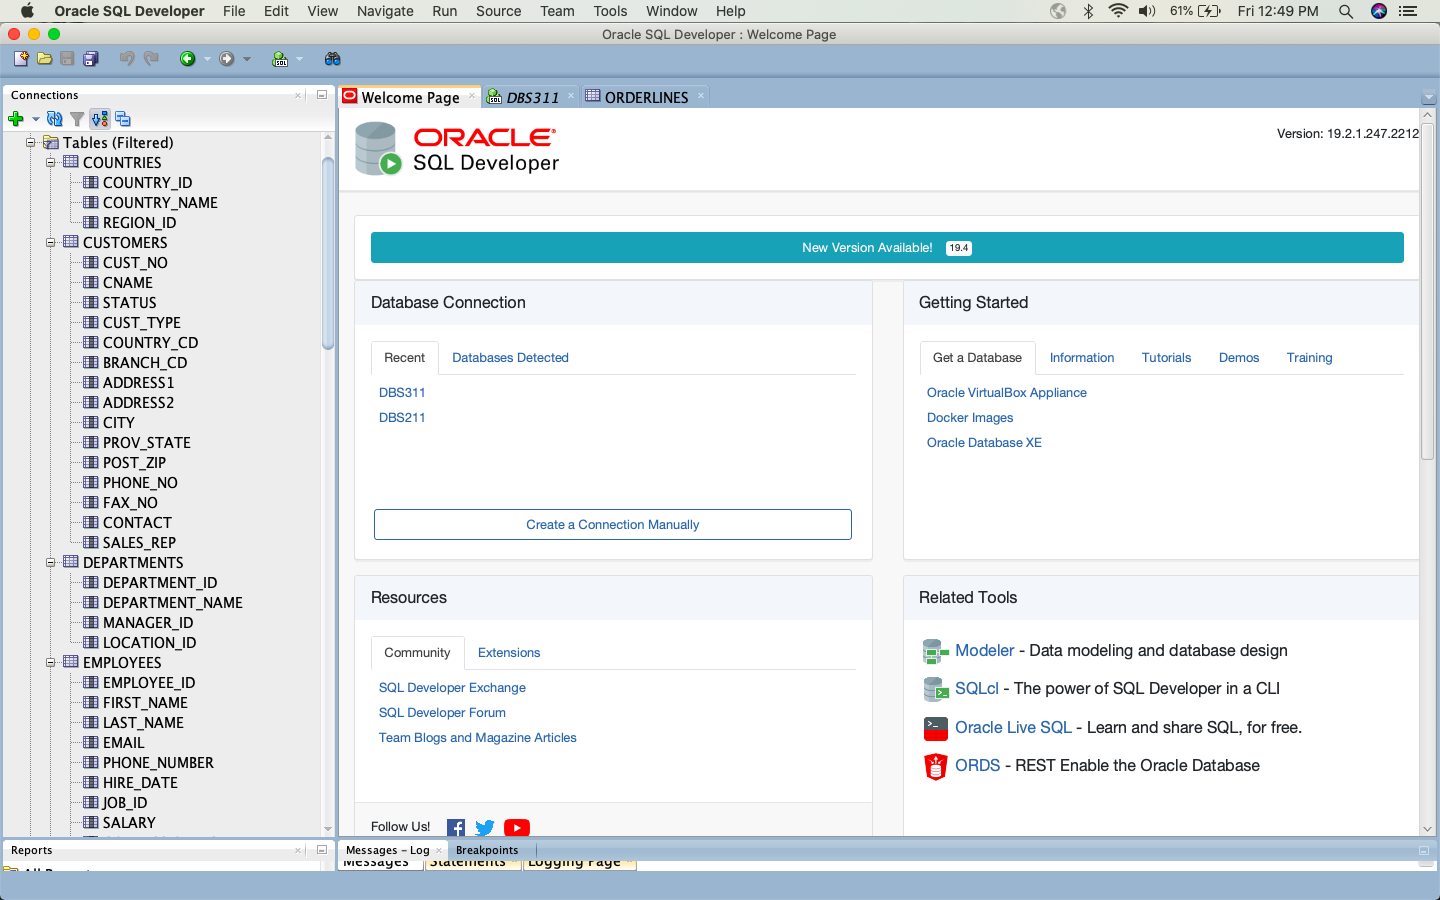Screen dimensions: 1440x900
Task: Click the ORDS shield icon
Action: [935, 766]
